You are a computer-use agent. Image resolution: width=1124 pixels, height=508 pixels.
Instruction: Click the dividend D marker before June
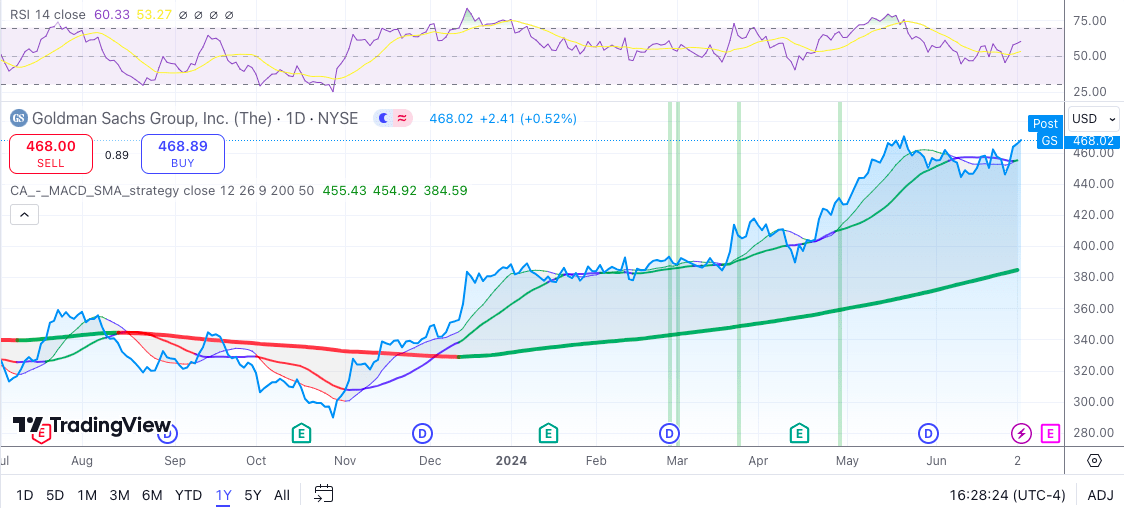point(928,433)
